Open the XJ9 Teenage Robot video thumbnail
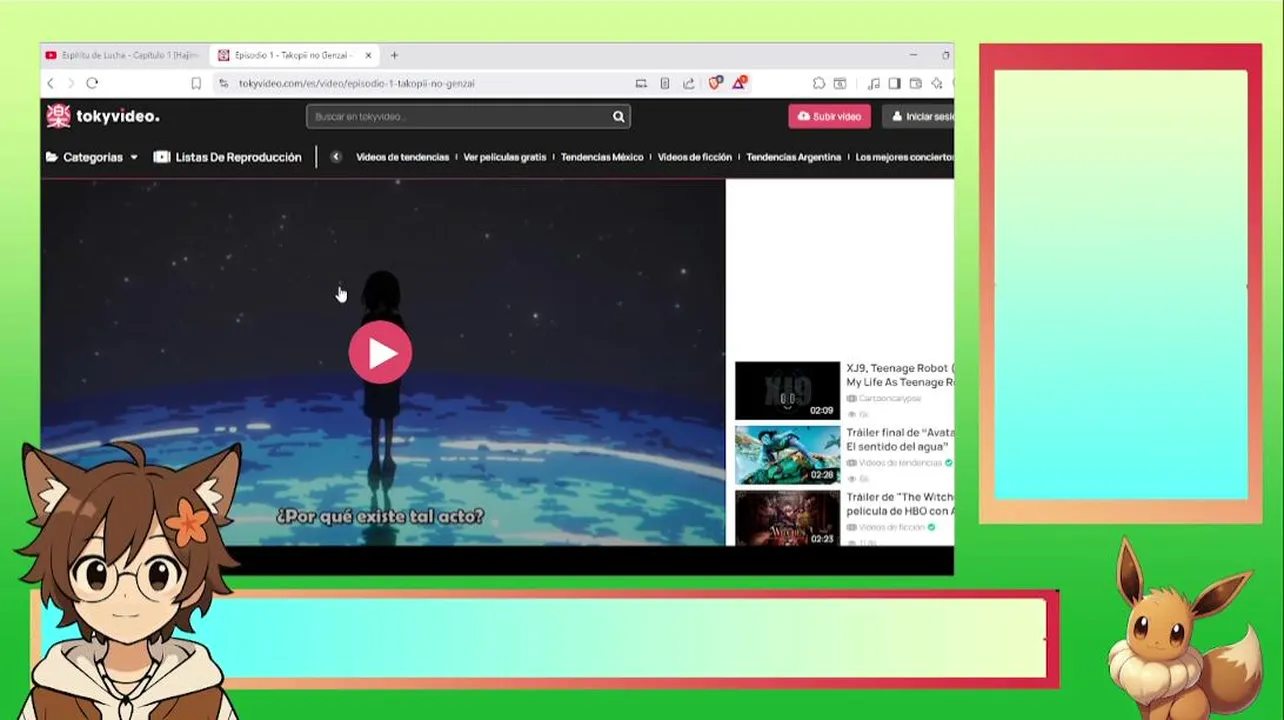The image size is (1284, 720). point(787,391)
